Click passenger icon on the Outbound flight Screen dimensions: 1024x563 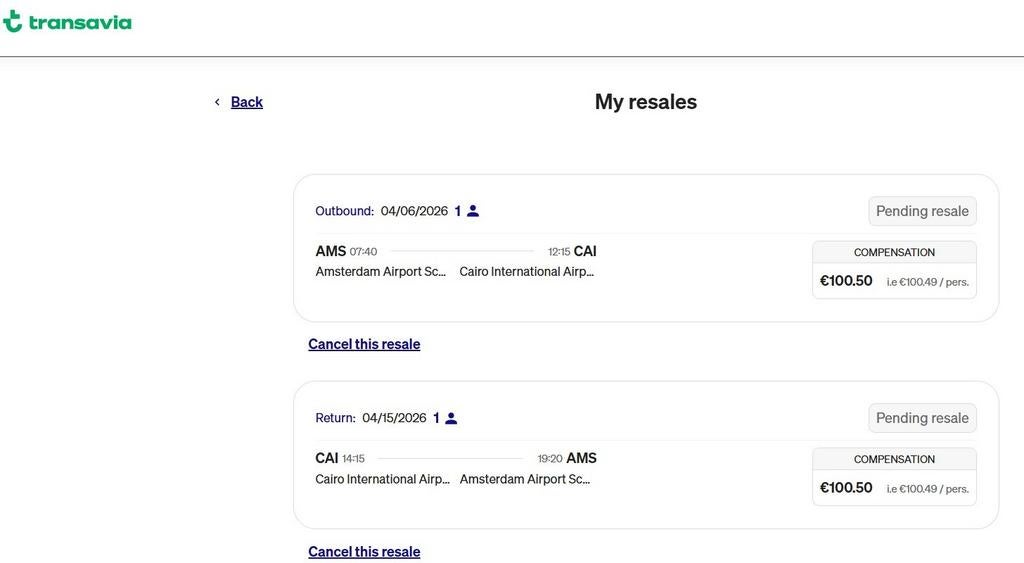(473, 211)
